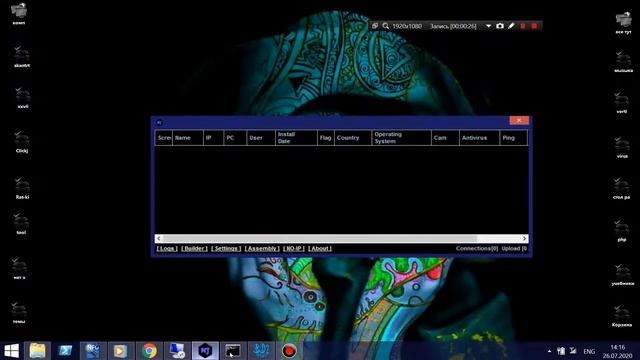Open the clock showing 14:16

click(x=618, y=351)
